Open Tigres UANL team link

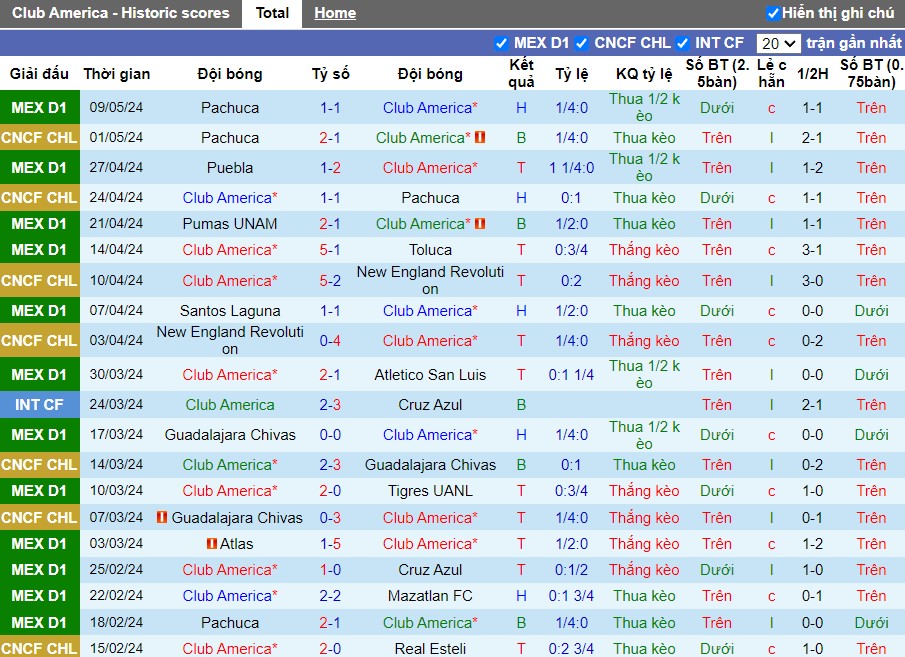[x=430, y=491]
